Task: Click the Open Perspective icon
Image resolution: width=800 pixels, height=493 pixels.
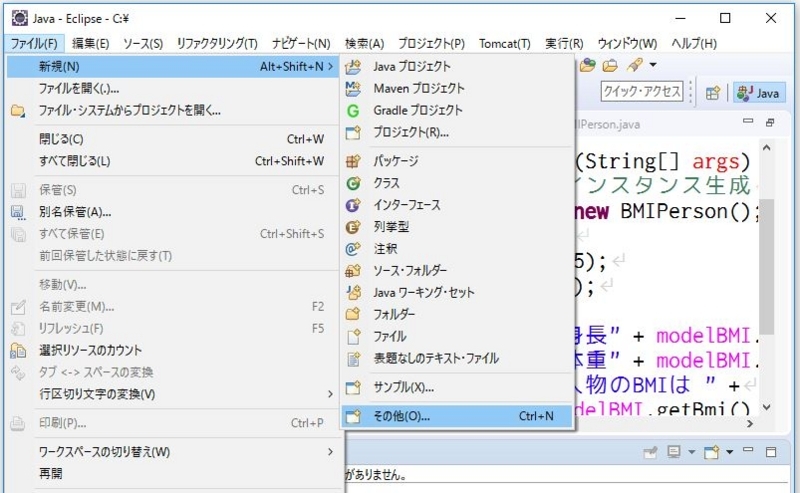Action: 713,93
